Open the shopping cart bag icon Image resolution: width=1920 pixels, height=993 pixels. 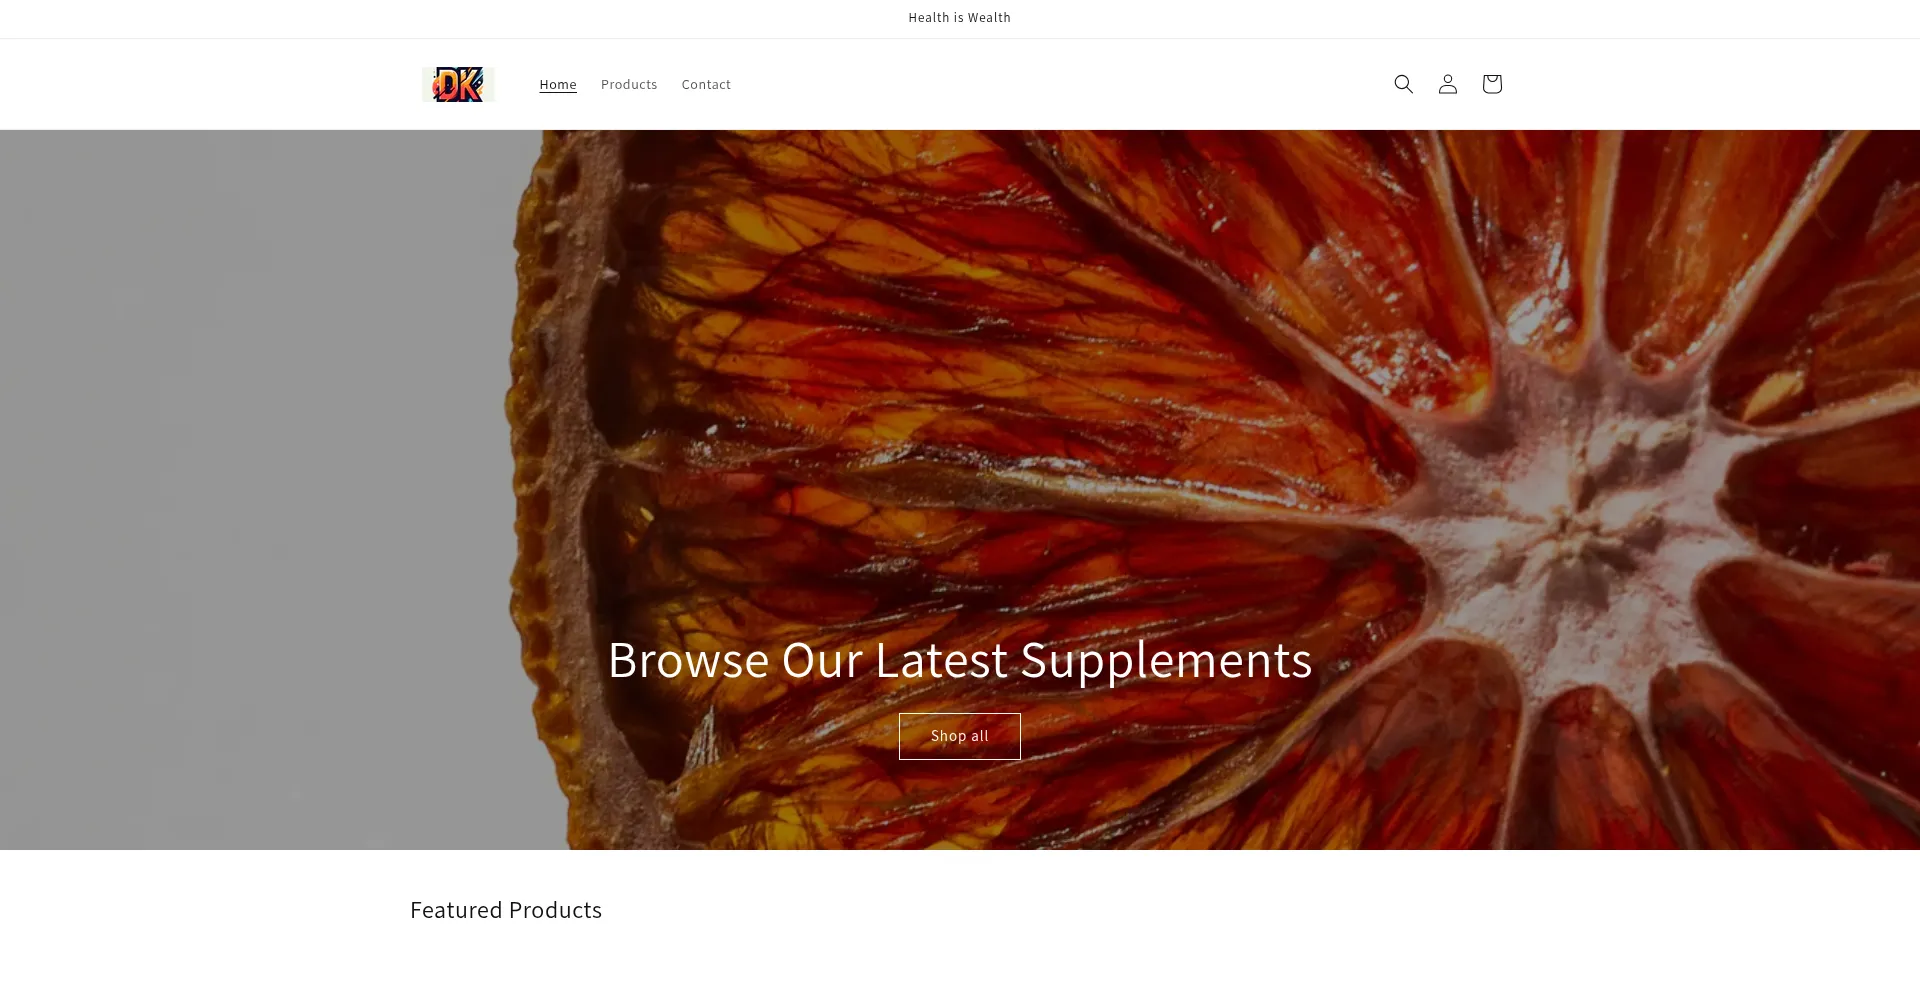[x=1491, y=84]
